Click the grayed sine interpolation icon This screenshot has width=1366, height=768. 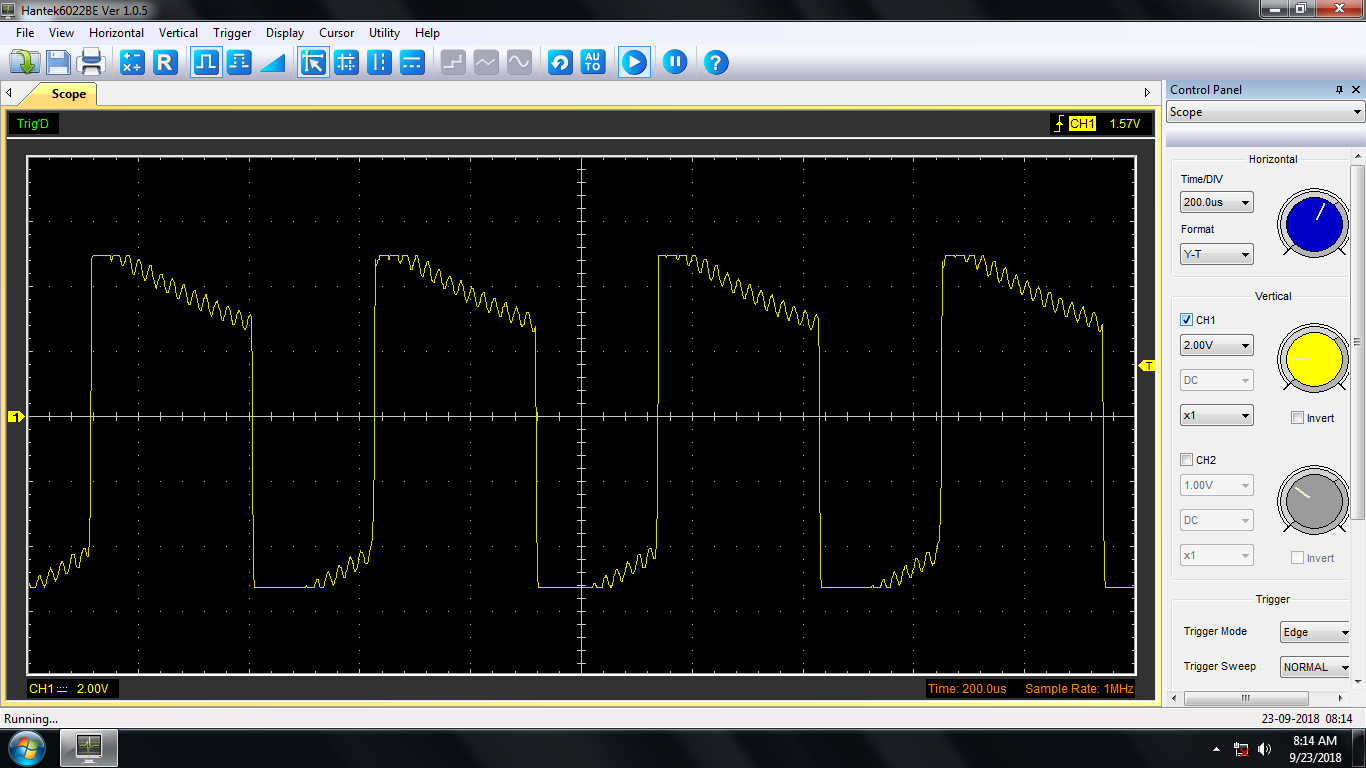(x=519, y=62)
